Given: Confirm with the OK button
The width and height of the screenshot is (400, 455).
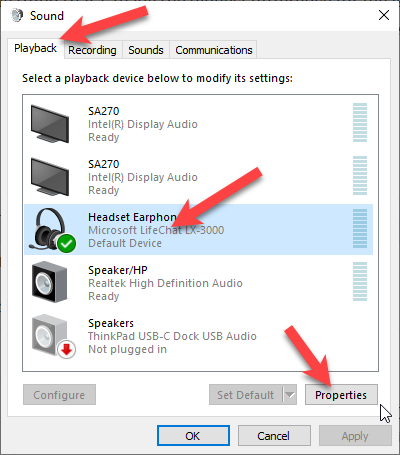Looking at the screenshot, I should point(193,436).
